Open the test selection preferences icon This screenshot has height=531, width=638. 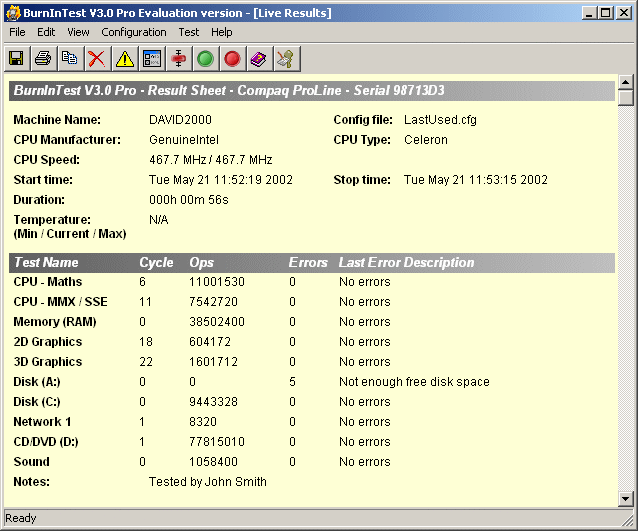152,59
